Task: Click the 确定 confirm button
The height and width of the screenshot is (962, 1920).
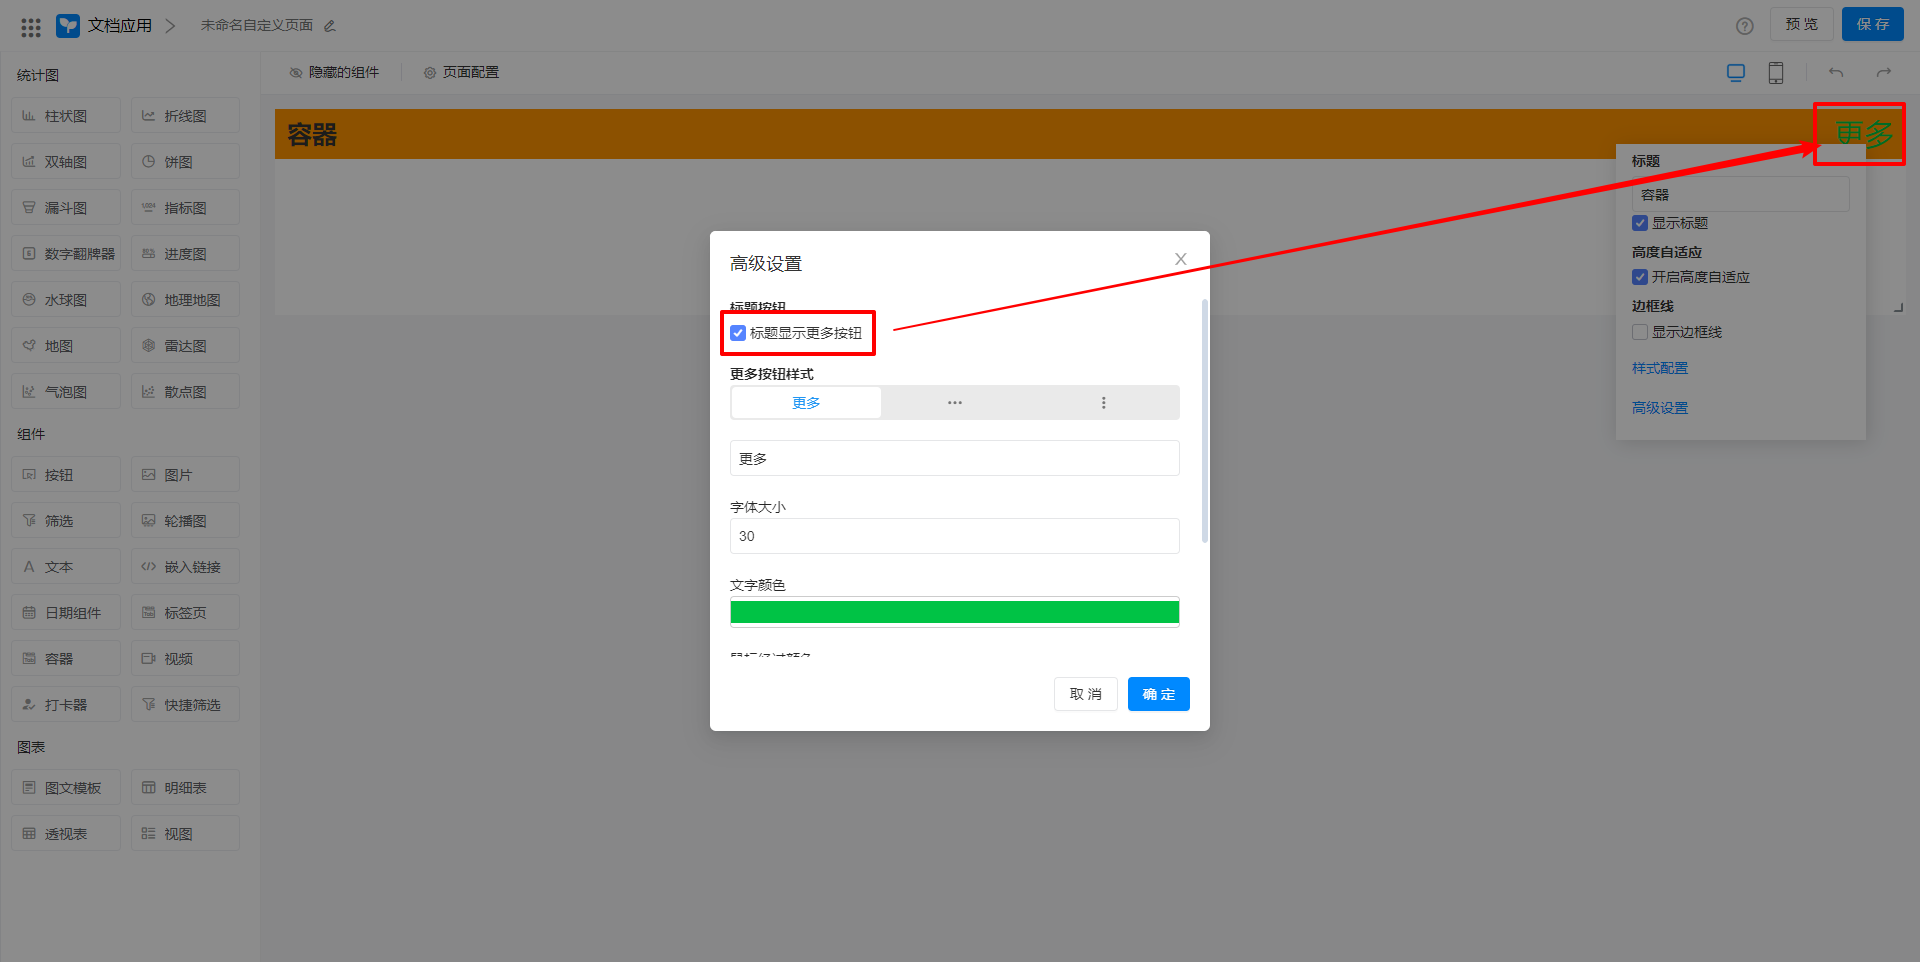Action: click(x=1158, y=694)
